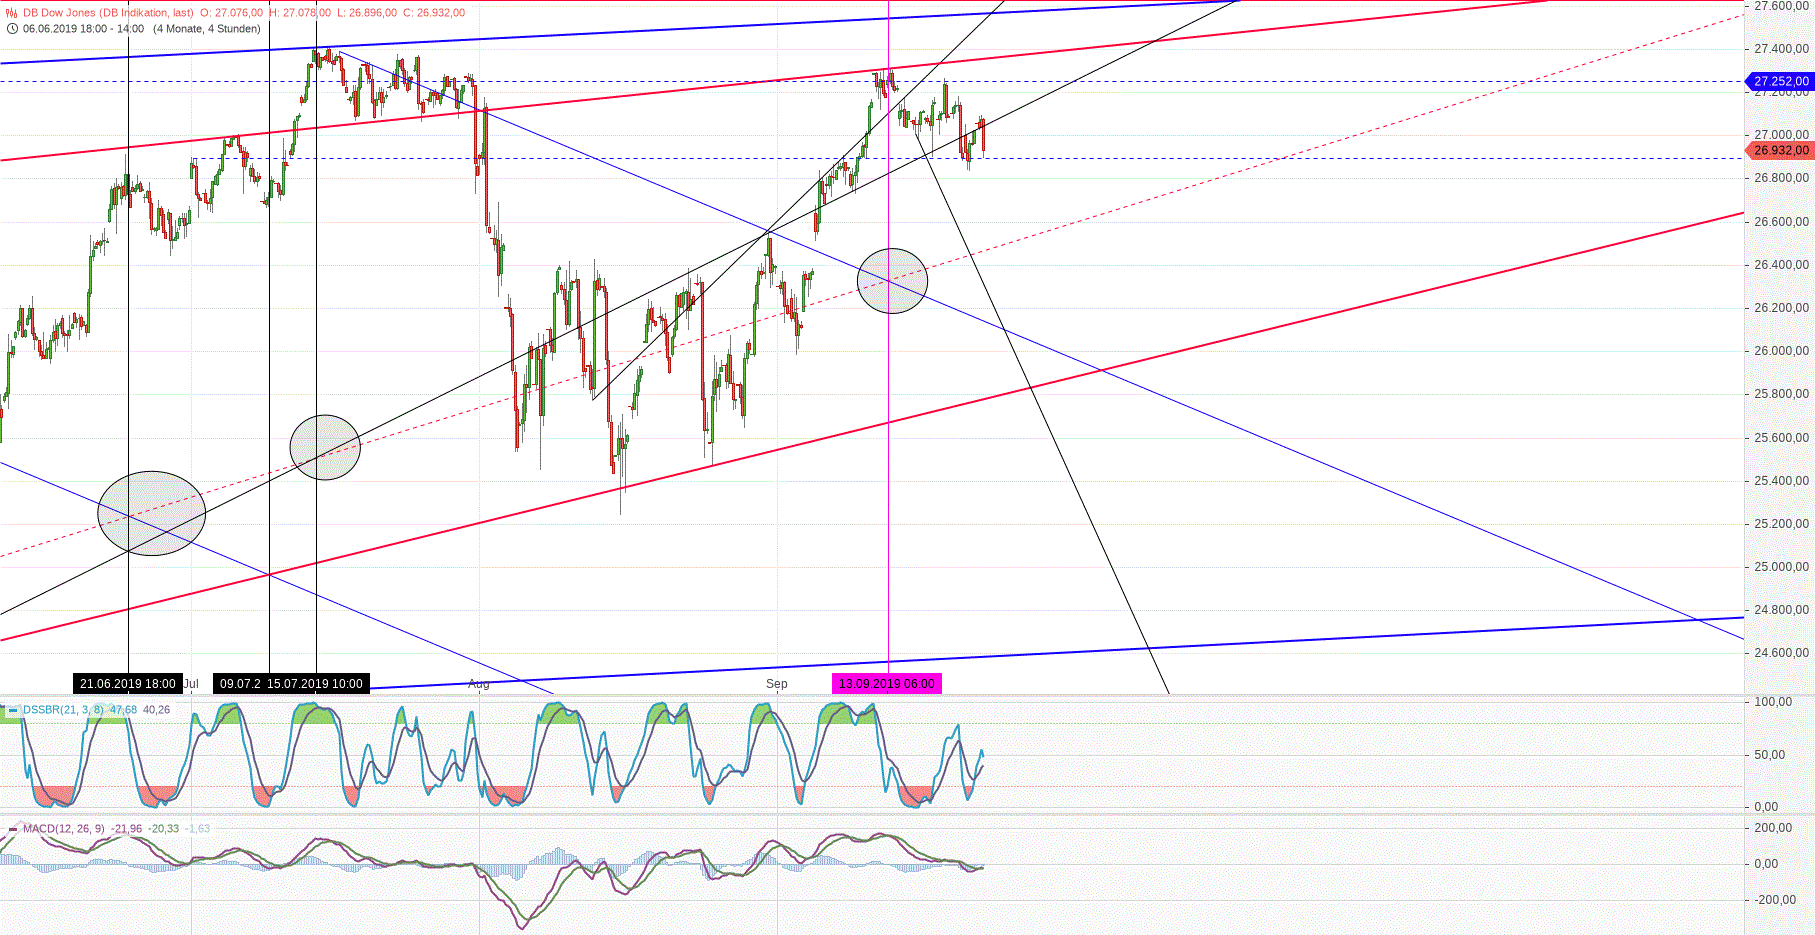1815x935 pixels.
Task: Select the ellipse on the 15.07.2019 vertical line
Action: coord(325,447)
